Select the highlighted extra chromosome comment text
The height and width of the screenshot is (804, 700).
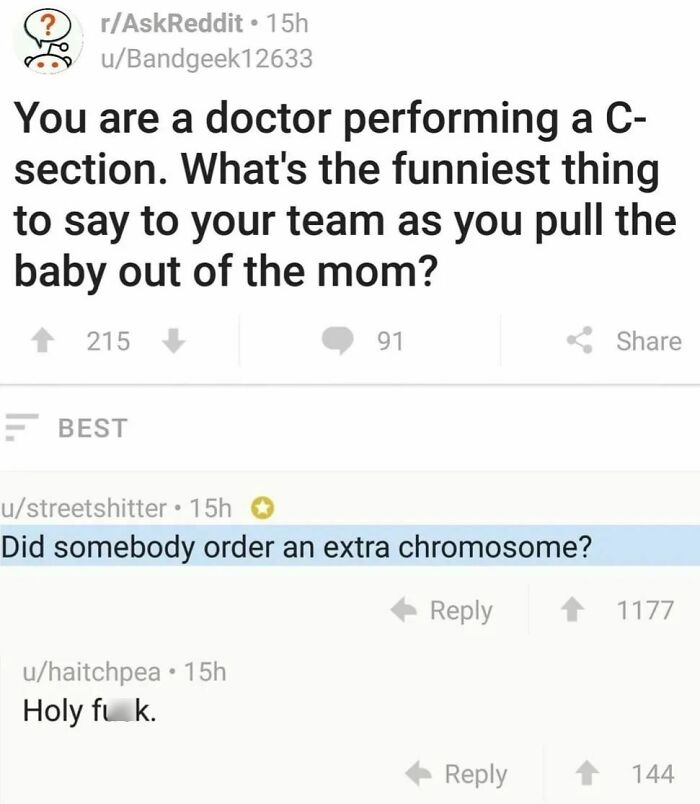297,548
